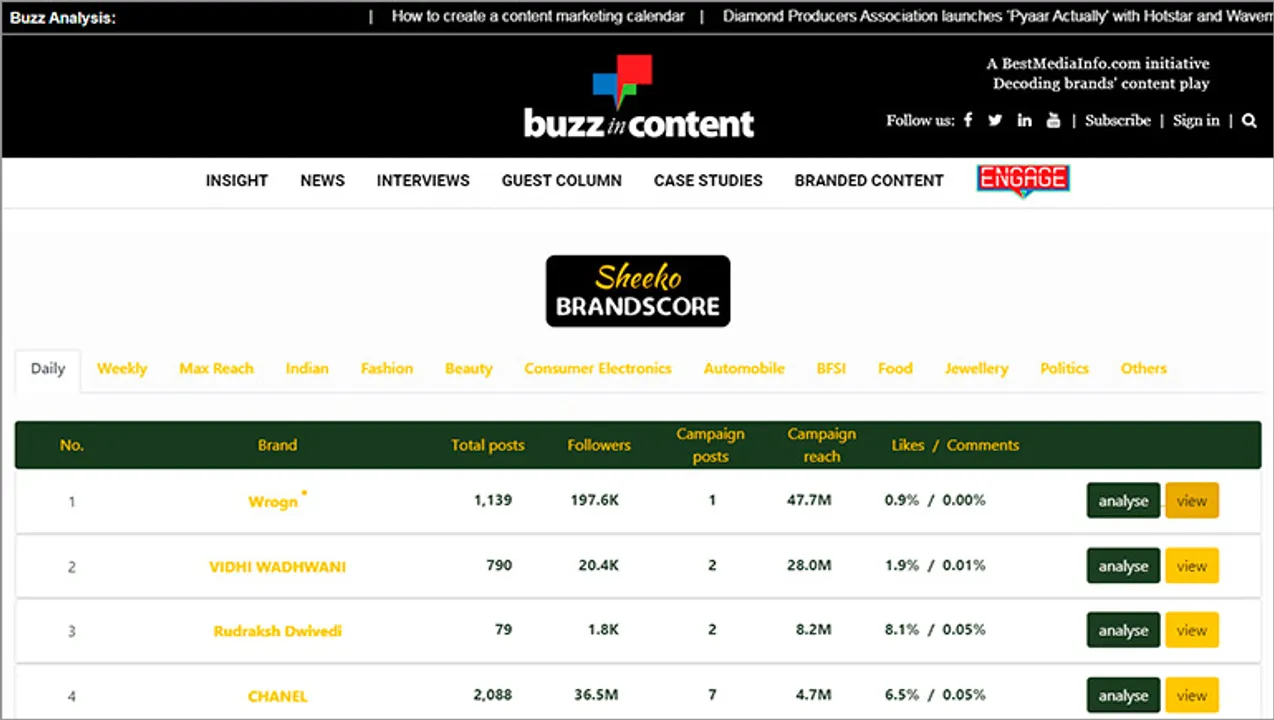Switch to the Politics tab
1274x720 pixels.
point(1064,369)
